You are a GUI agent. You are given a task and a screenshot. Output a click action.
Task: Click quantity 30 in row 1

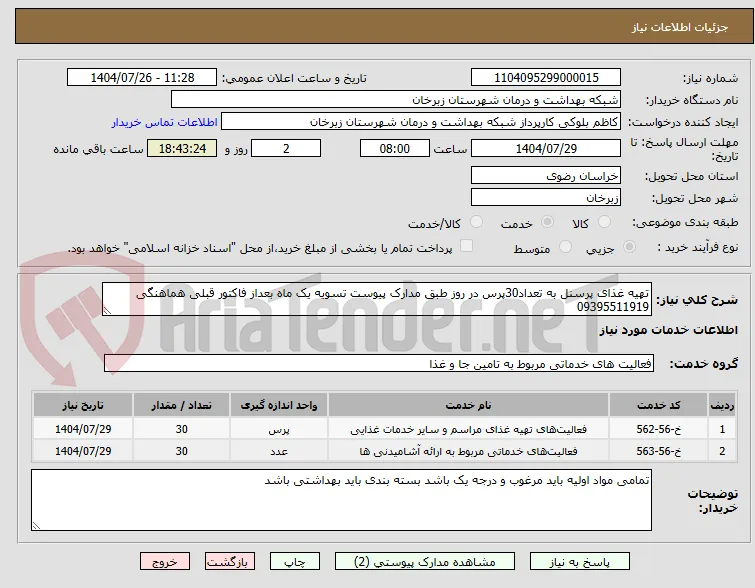pyautogui.click(x=182, y=429)
